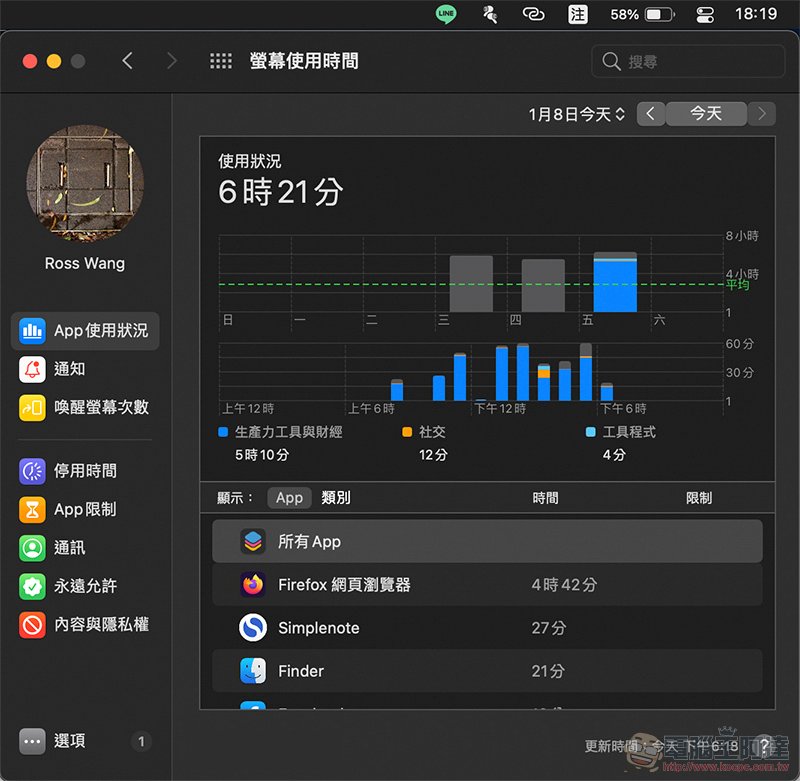Expand the 1月8日今天 date selector
The height and width of the screenshot is (781, 800).
pos(577,114)
